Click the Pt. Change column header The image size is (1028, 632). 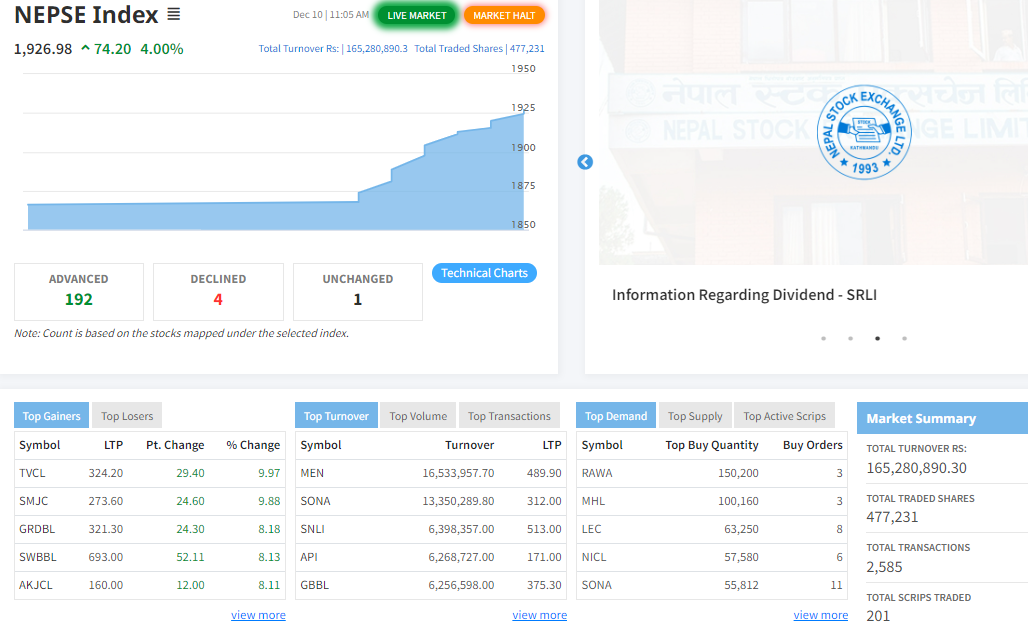click(175, 445)
